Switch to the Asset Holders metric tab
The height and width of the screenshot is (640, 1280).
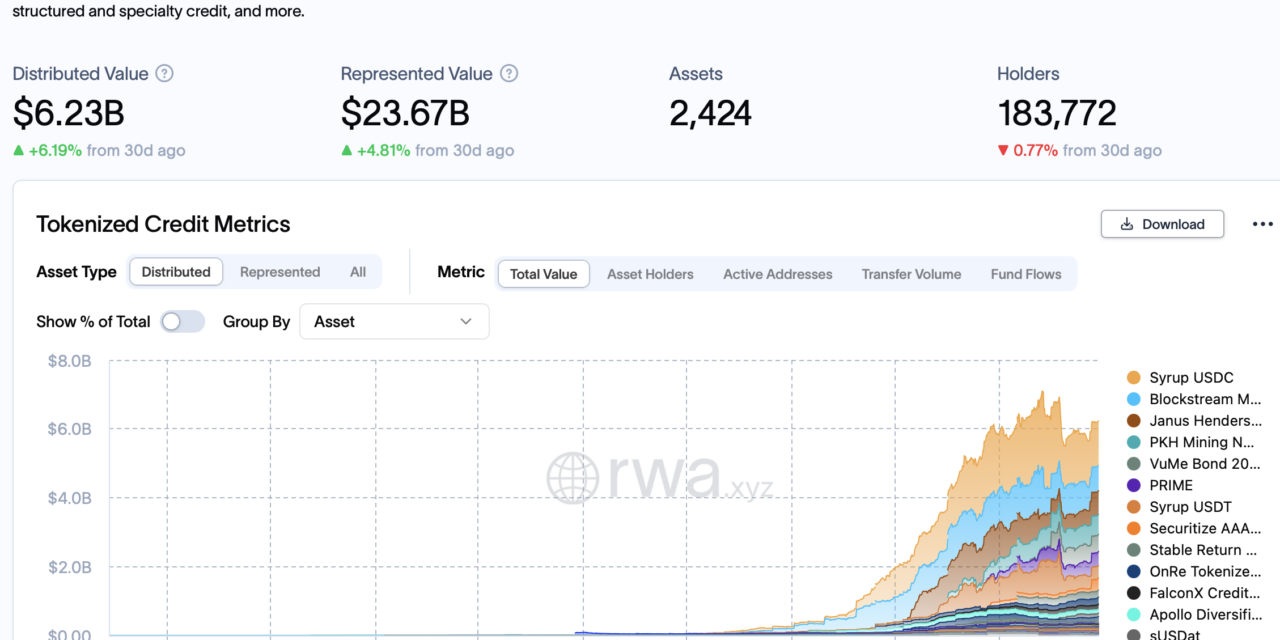[x=650, y=274]
